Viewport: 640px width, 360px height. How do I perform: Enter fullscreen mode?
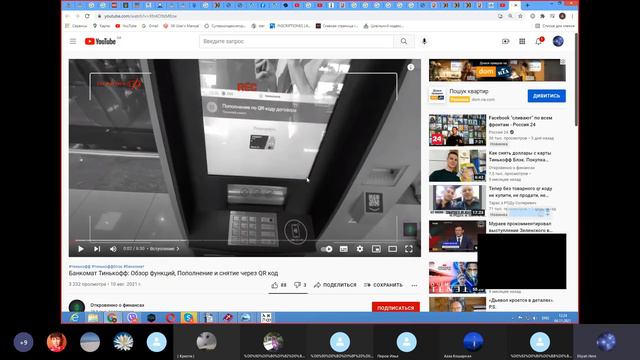(x=409, y=249)
